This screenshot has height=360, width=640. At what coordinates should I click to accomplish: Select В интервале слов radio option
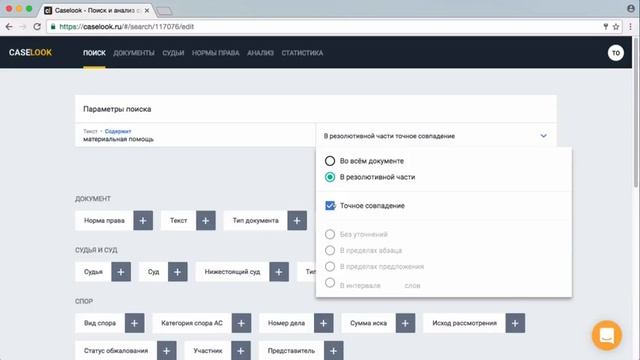tap(330, 283)
